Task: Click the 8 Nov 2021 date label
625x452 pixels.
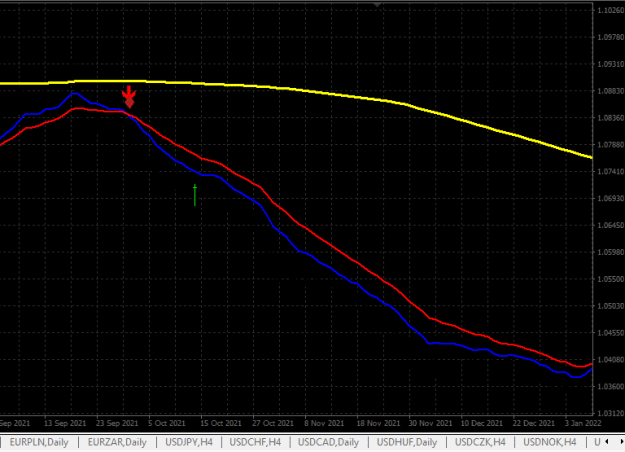Action: tap(324, 423)
